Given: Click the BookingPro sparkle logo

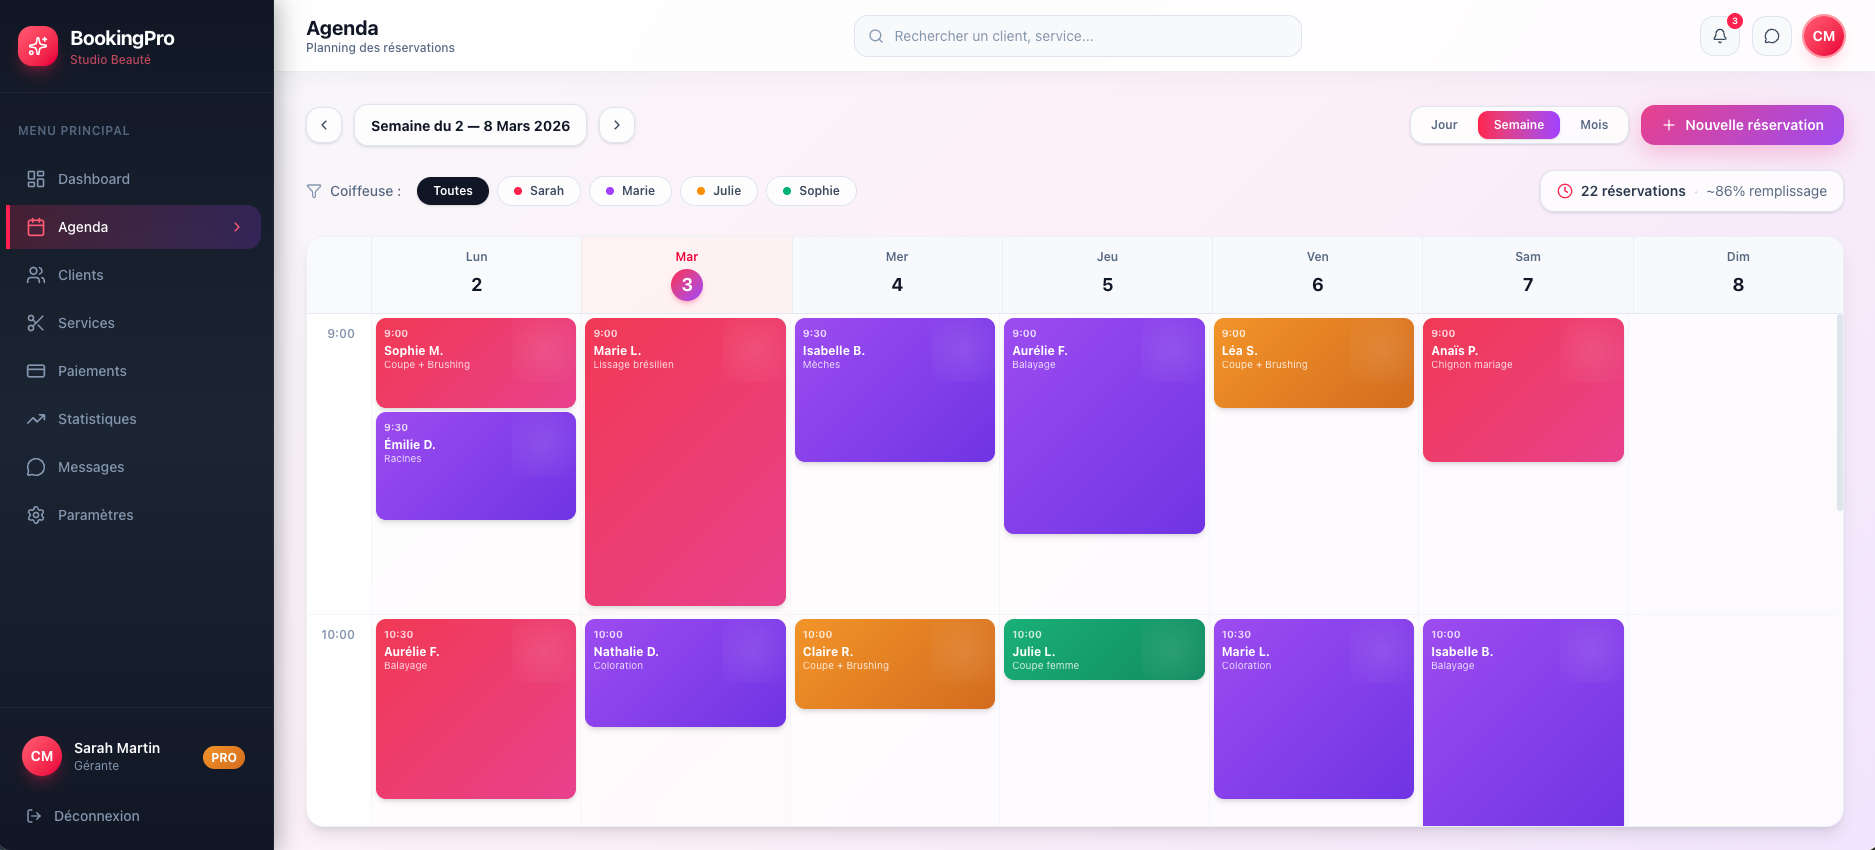Looking at the screenshot, I should (38, 46).
